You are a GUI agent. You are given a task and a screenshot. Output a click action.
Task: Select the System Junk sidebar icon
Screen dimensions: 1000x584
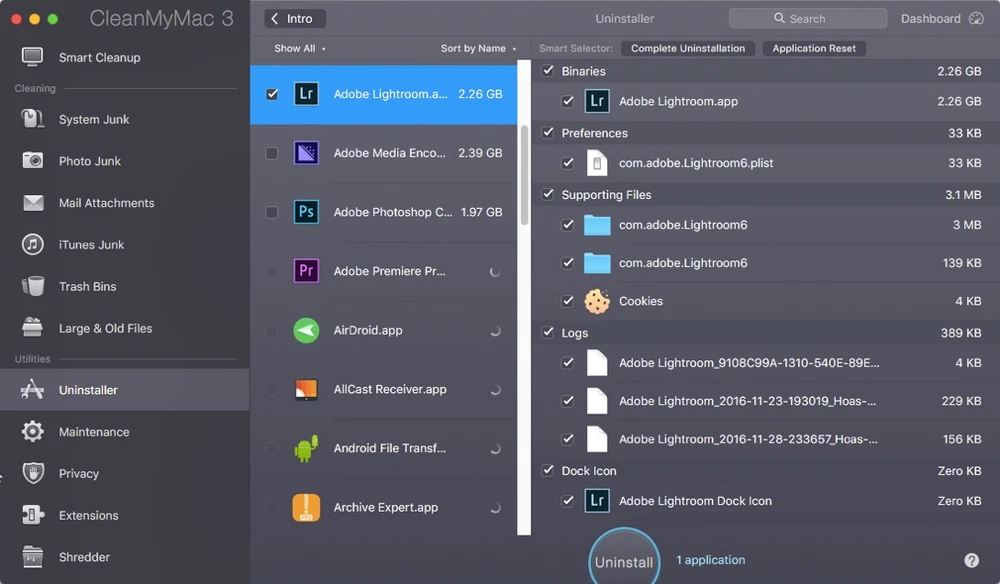click(33, 119)
